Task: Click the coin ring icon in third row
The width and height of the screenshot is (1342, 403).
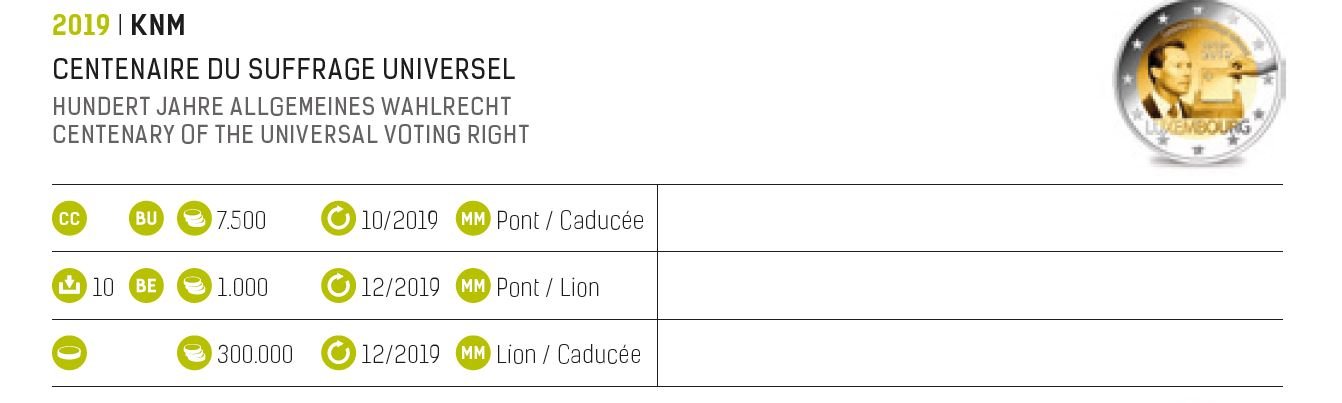Action: pyautogui.click(x=69, y=354)
